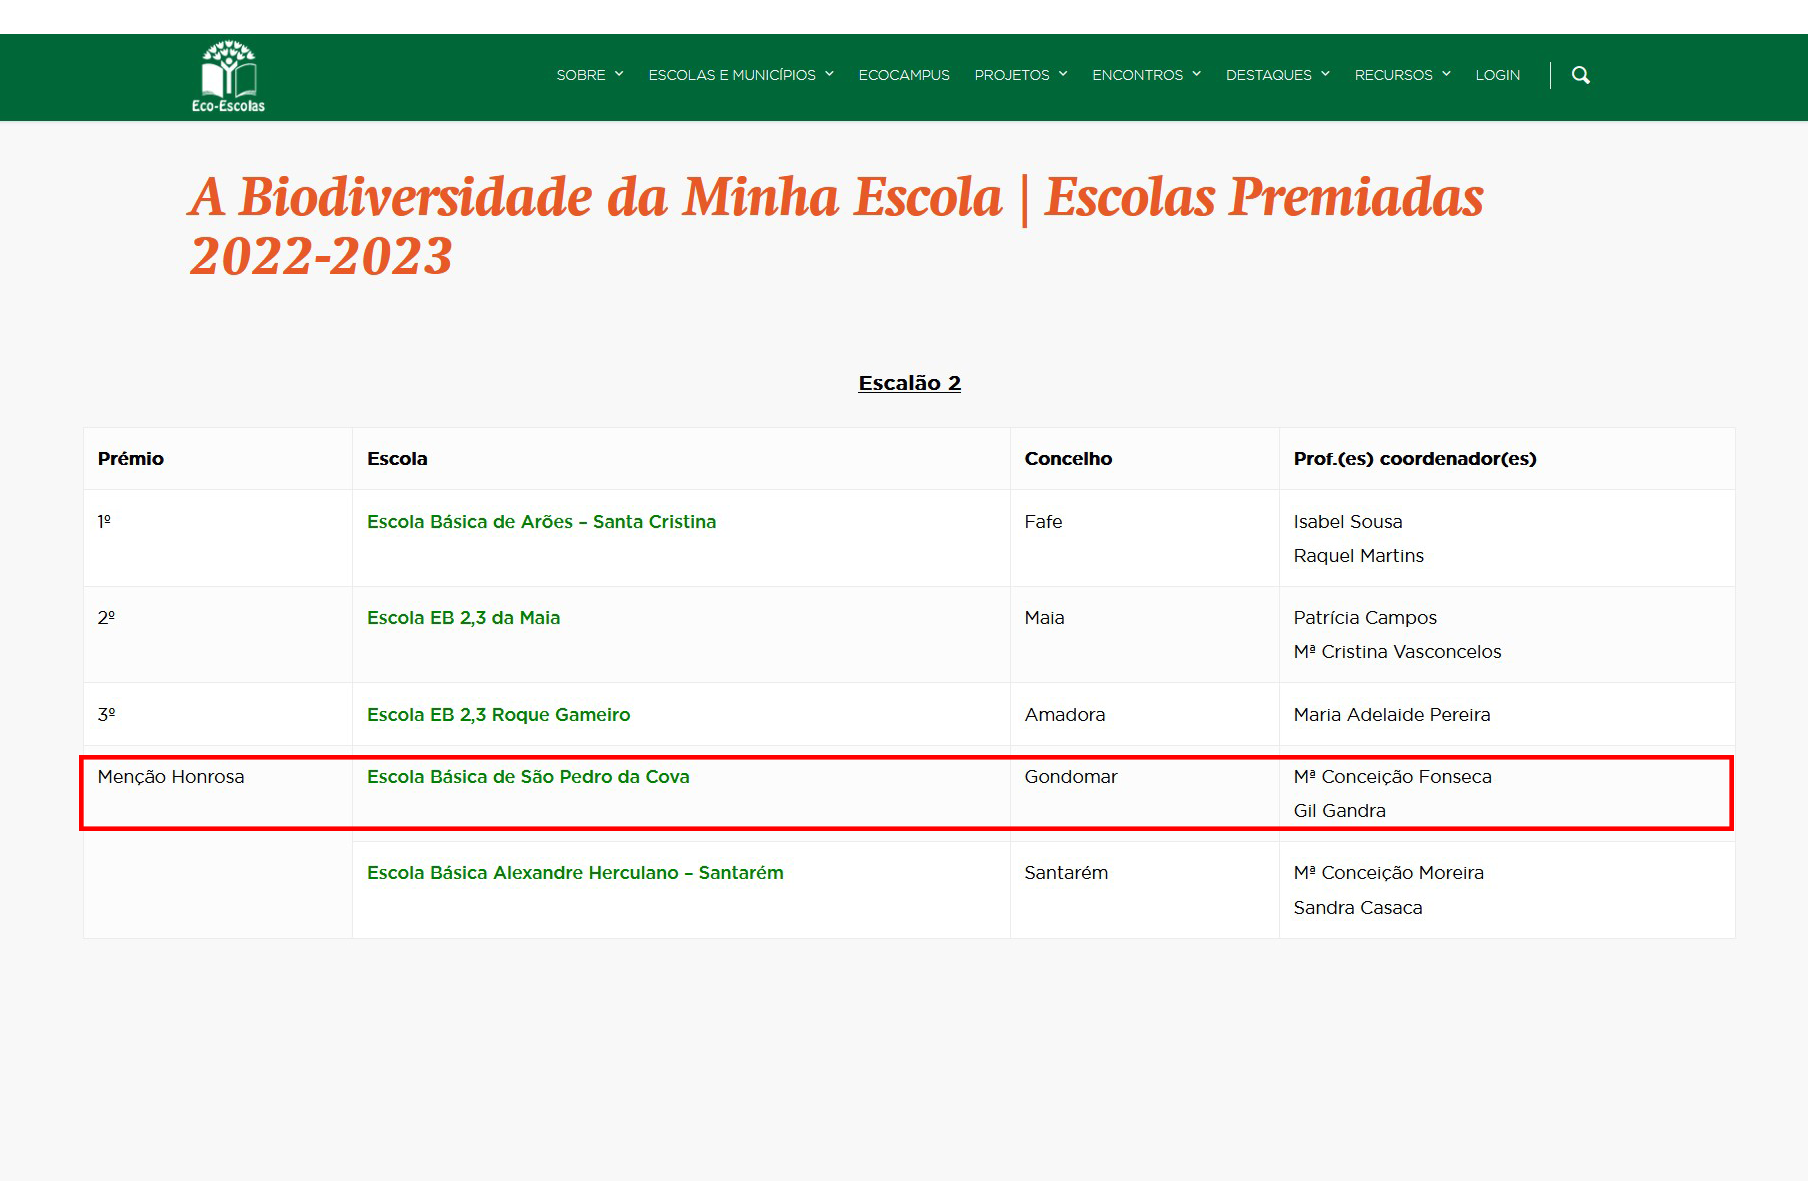Click the Escalão 2 underlined heading
1808x1181 pixels.
pos(909,383)
